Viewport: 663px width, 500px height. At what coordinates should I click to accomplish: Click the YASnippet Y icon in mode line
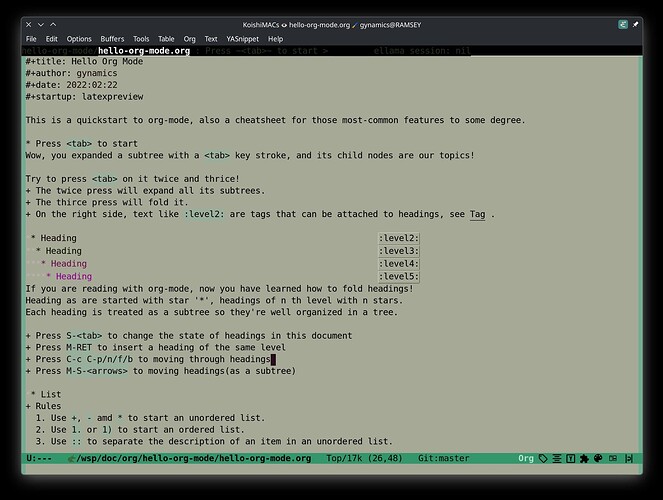click(572, 457)
